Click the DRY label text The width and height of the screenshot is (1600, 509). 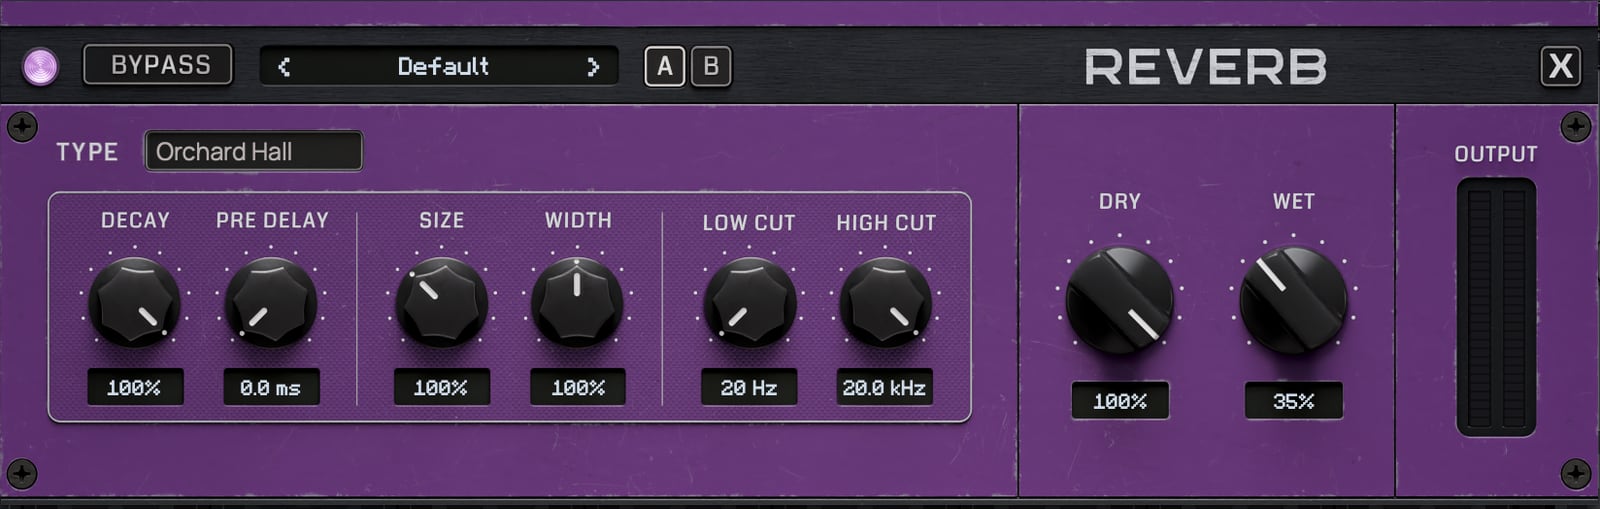coord(1120,201)
